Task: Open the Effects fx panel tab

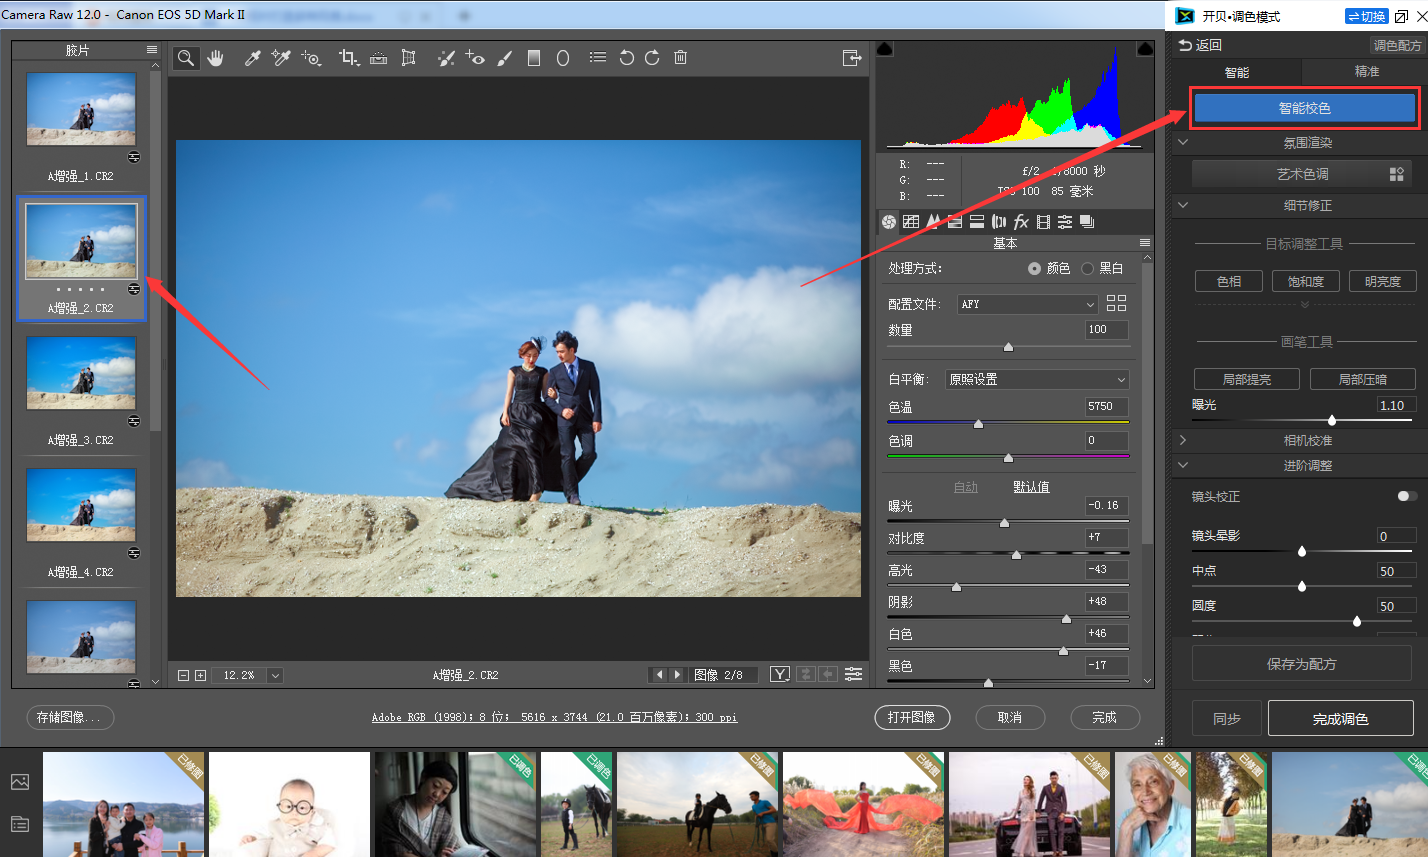Action: coord(1021,221)
